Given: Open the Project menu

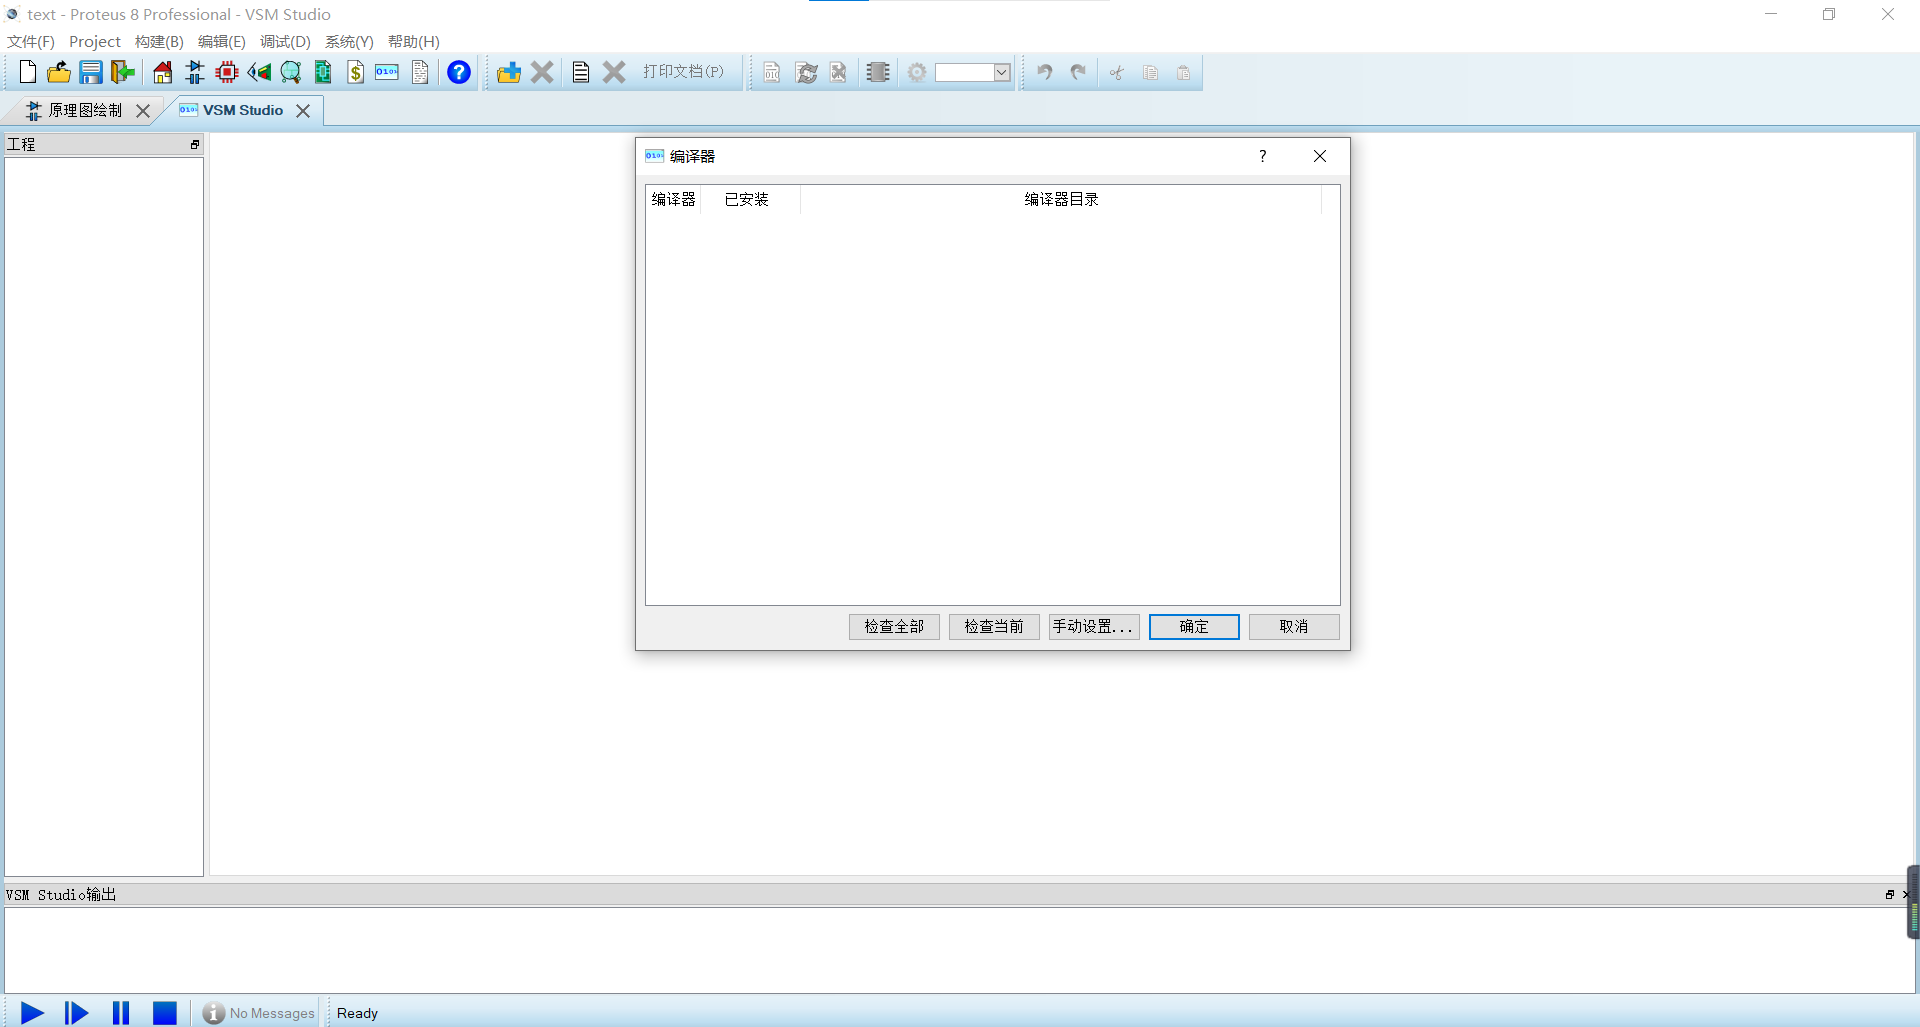Looking at the screenshot, I should (95, 41).
